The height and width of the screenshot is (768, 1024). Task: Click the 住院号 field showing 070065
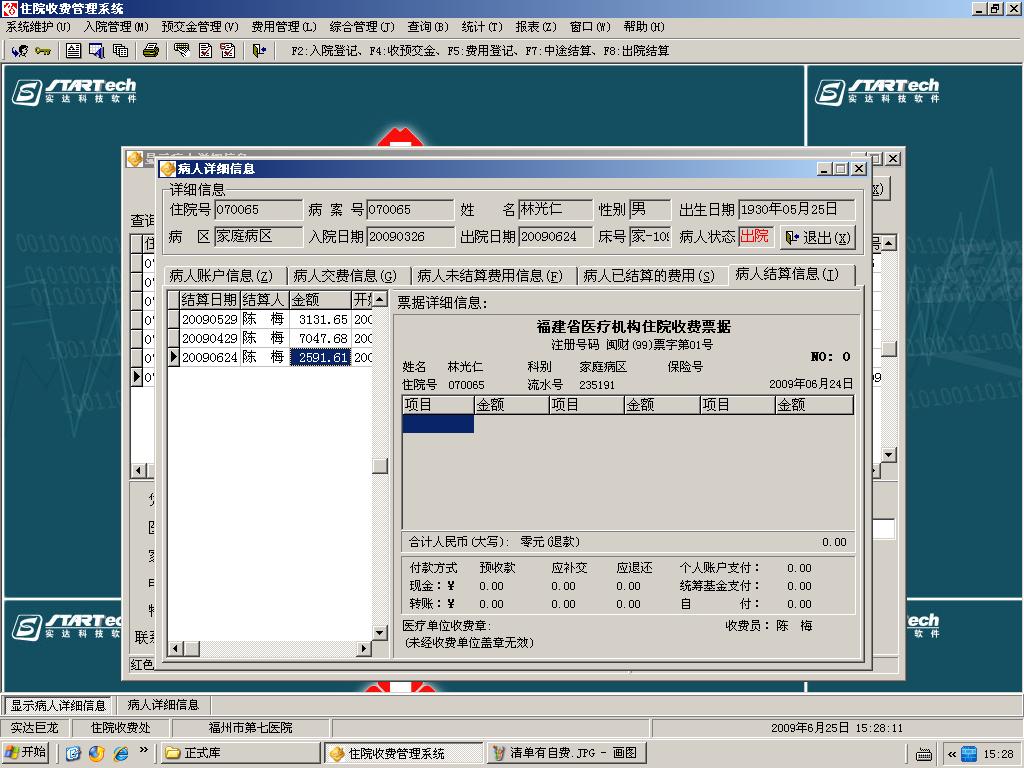(259, 210)
